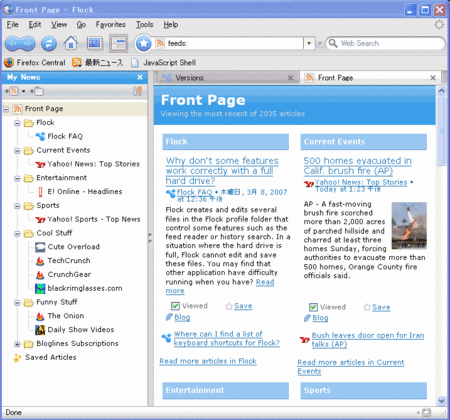Open the 500 homes evacuated article

coord(357,166)
